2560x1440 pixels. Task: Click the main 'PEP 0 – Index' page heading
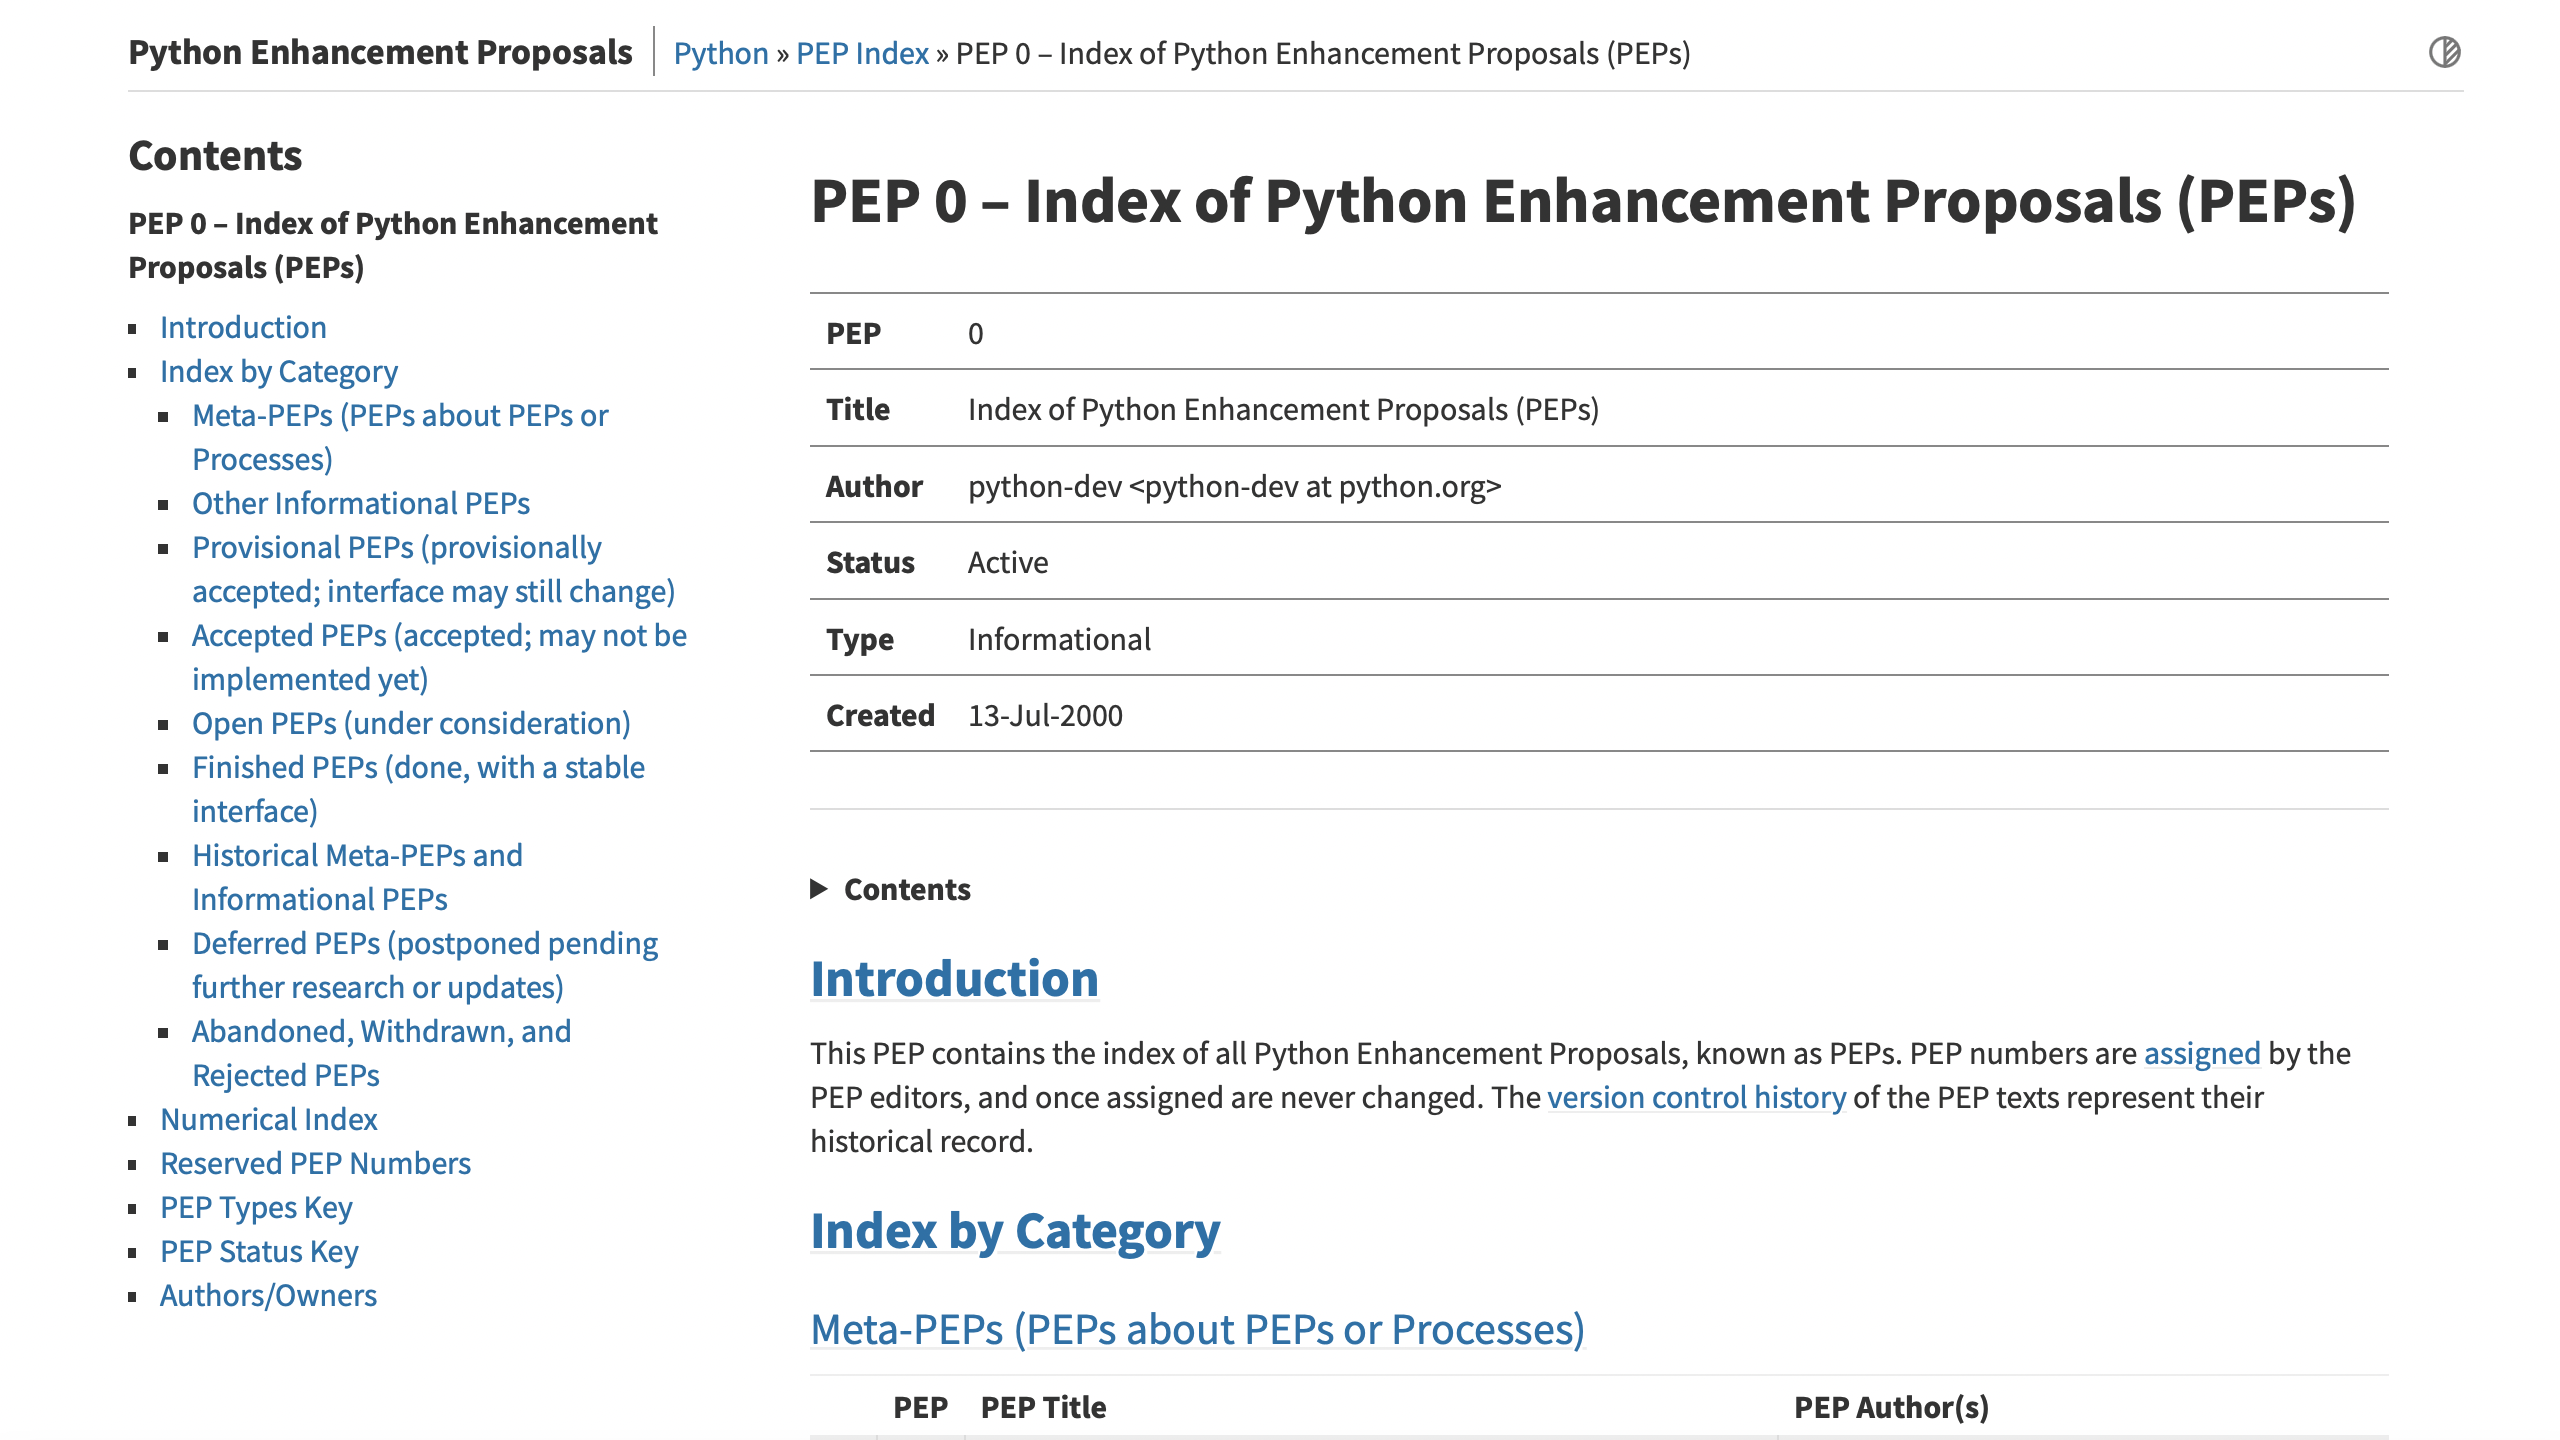pyautogui.click(x=1583, y=201)
